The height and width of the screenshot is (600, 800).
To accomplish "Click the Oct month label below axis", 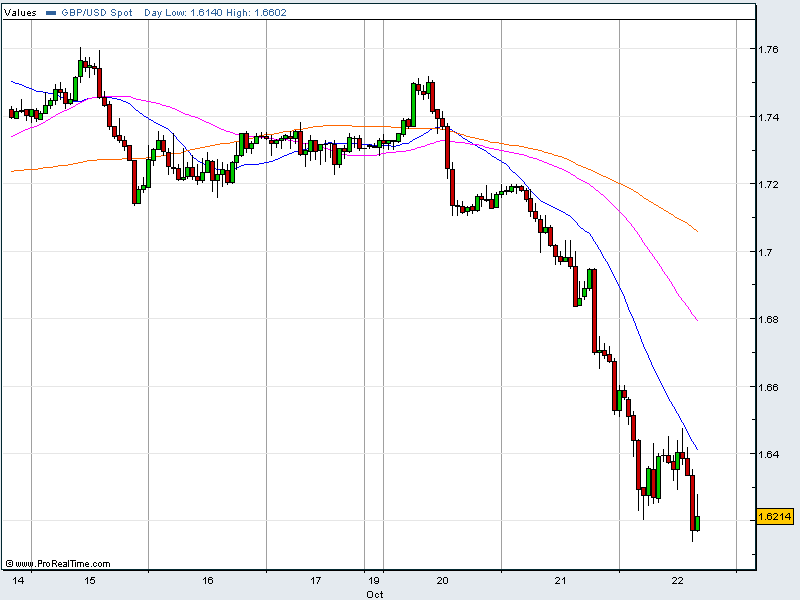I will pos(374,593).
